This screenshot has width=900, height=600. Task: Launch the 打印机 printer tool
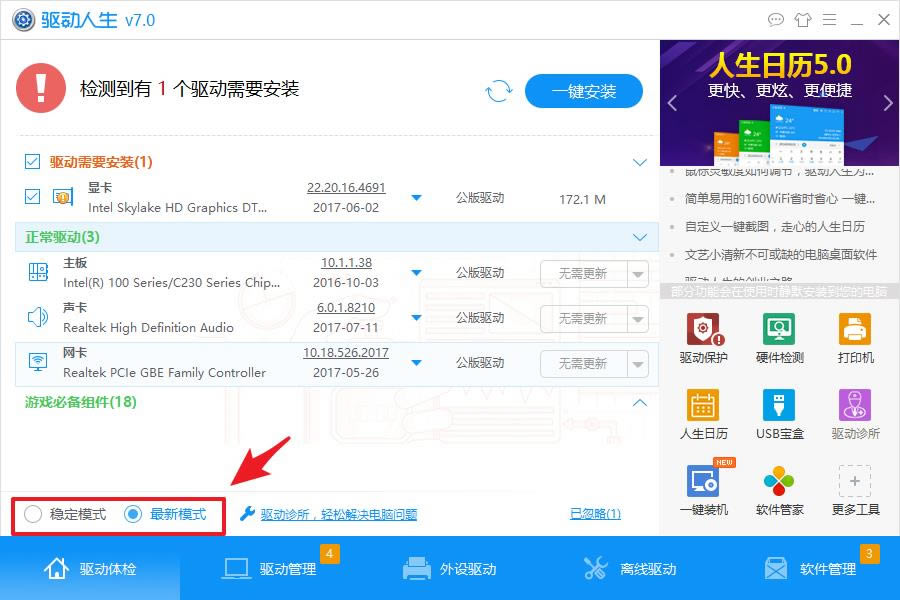(x=855, y=330)
